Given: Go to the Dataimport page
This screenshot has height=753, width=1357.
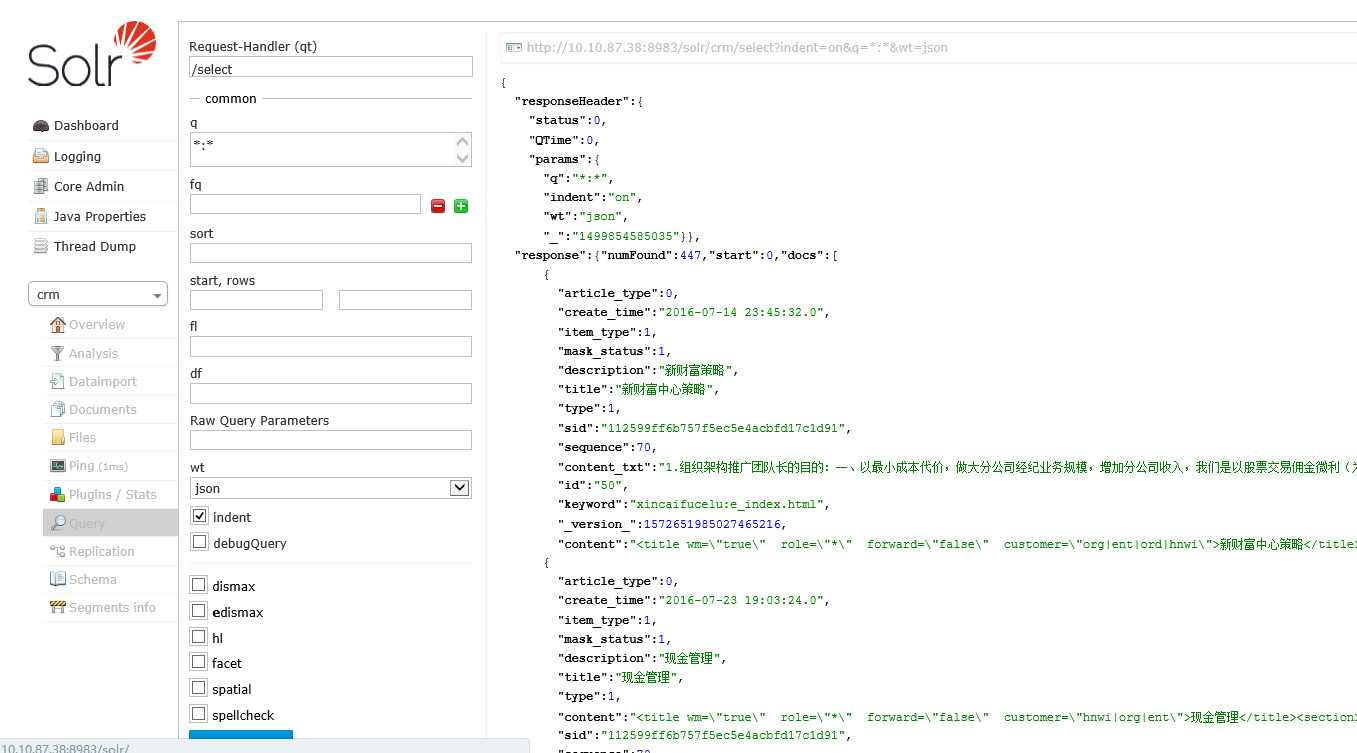Looking at the screenshot, I should click(x=103, y=381).
